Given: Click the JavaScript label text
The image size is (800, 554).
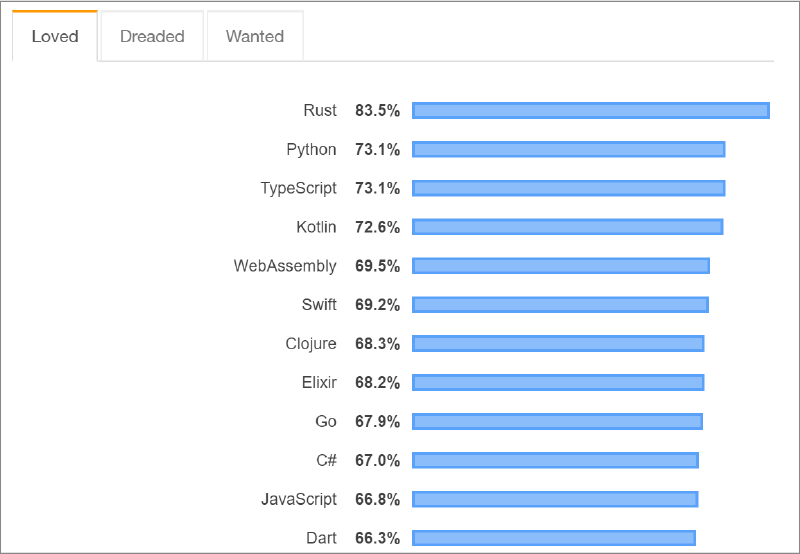Looking at the screenshot, I should click(x=299, y=499).
